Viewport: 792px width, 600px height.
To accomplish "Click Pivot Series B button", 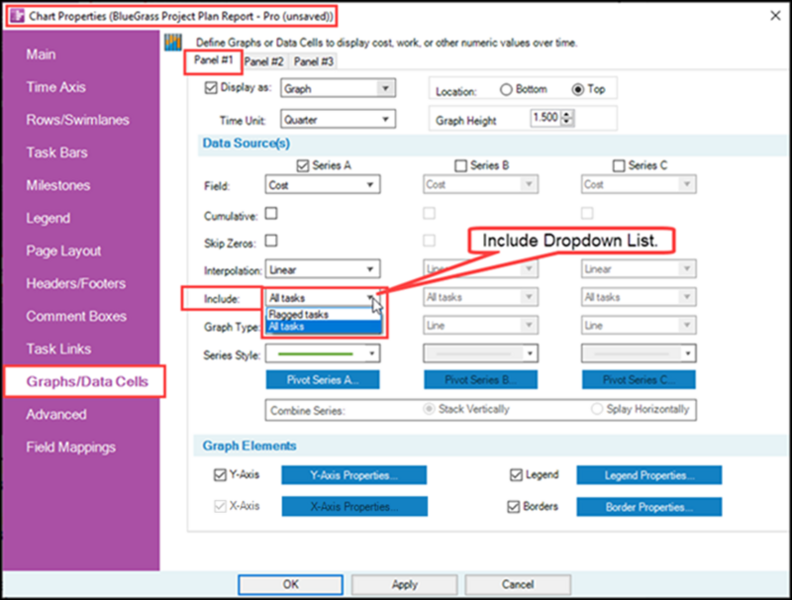I will click(x=480, y=380).
